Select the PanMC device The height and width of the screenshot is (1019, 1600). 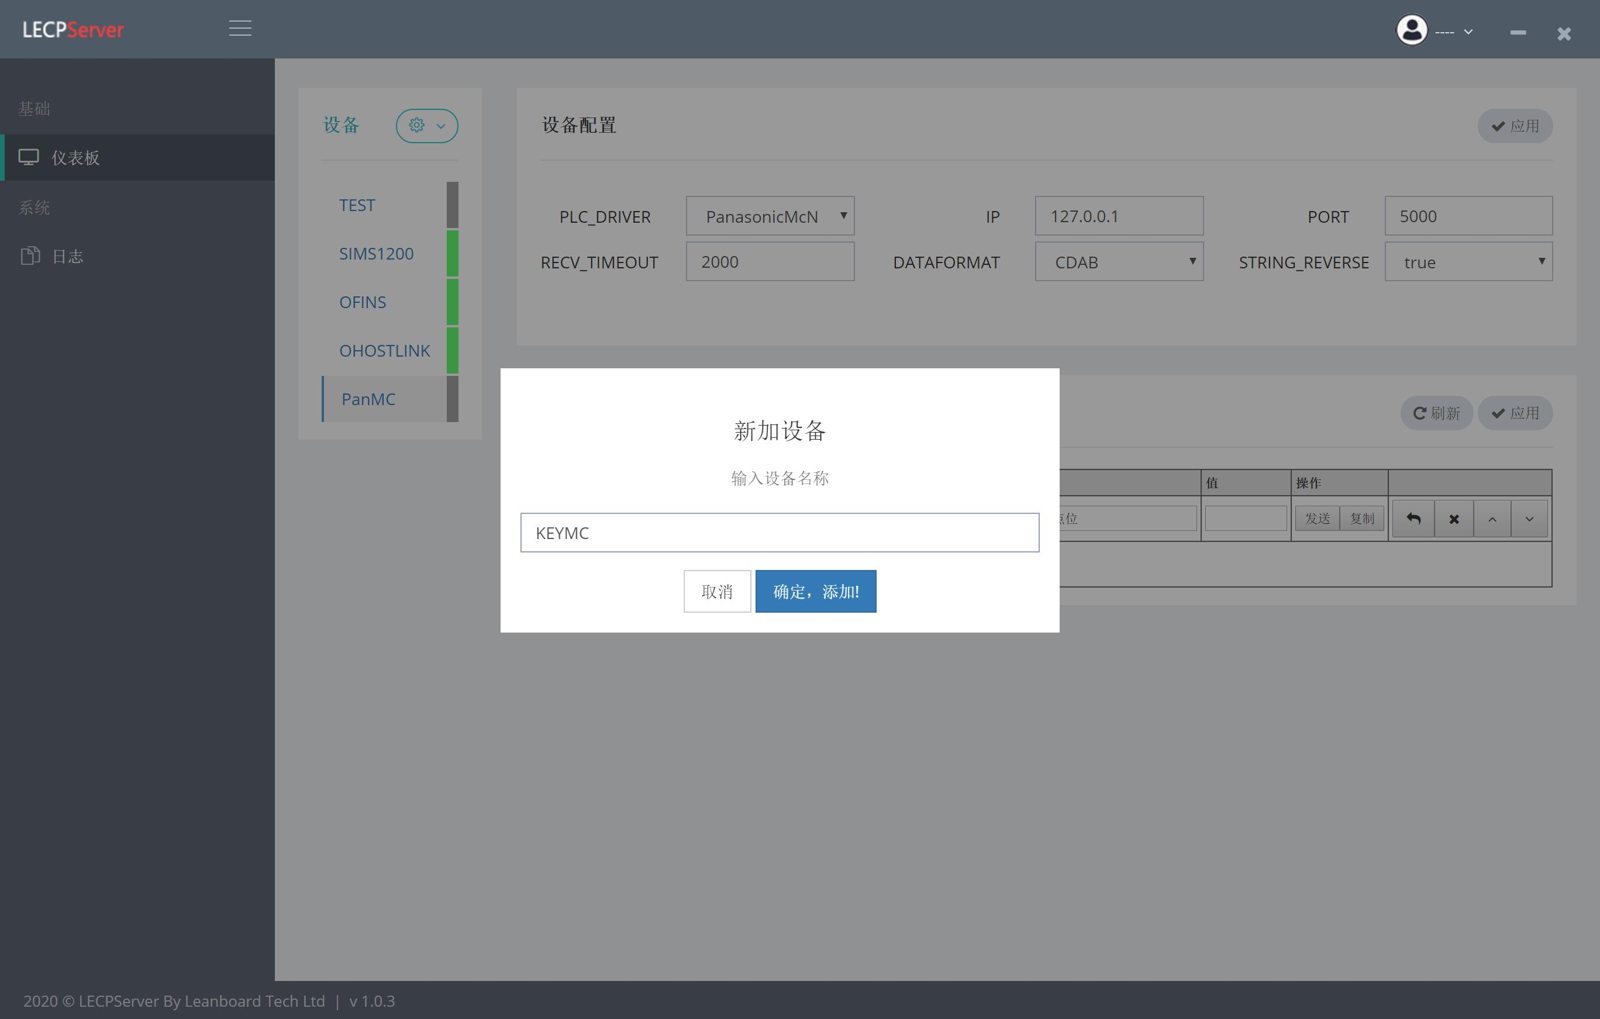(x=384, y=399)
